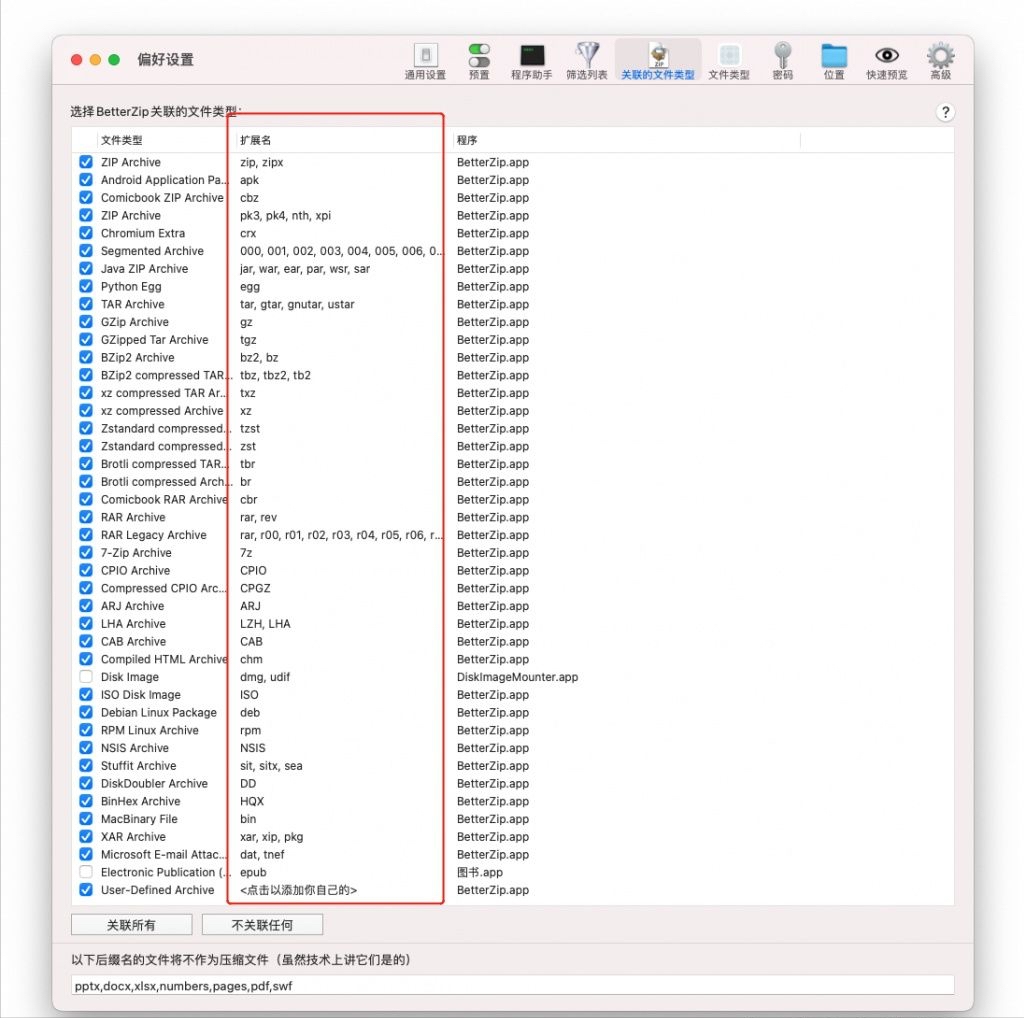Open the 密码 password settings icon

tap(781, 58)
